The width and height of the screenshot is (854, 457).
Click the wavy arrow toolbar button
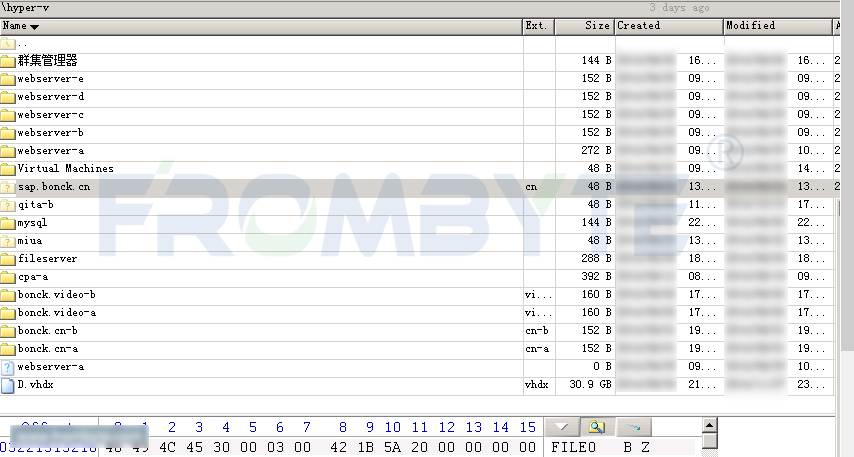[634, 427]
